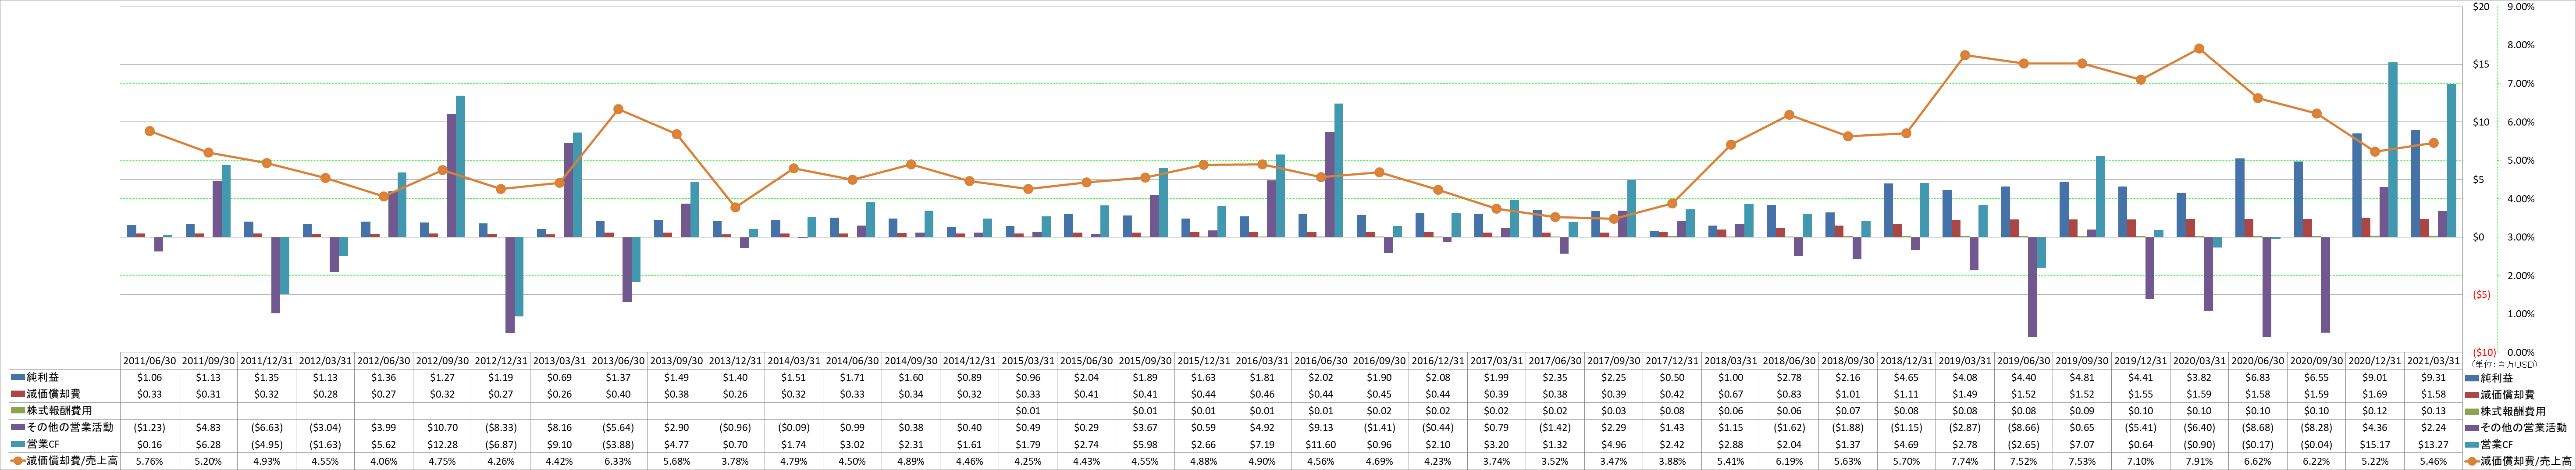Click その他の営業活動 value ($8.33)
Screen dimensions: 2576x470
pyautogui.click(x=501, y=428)
